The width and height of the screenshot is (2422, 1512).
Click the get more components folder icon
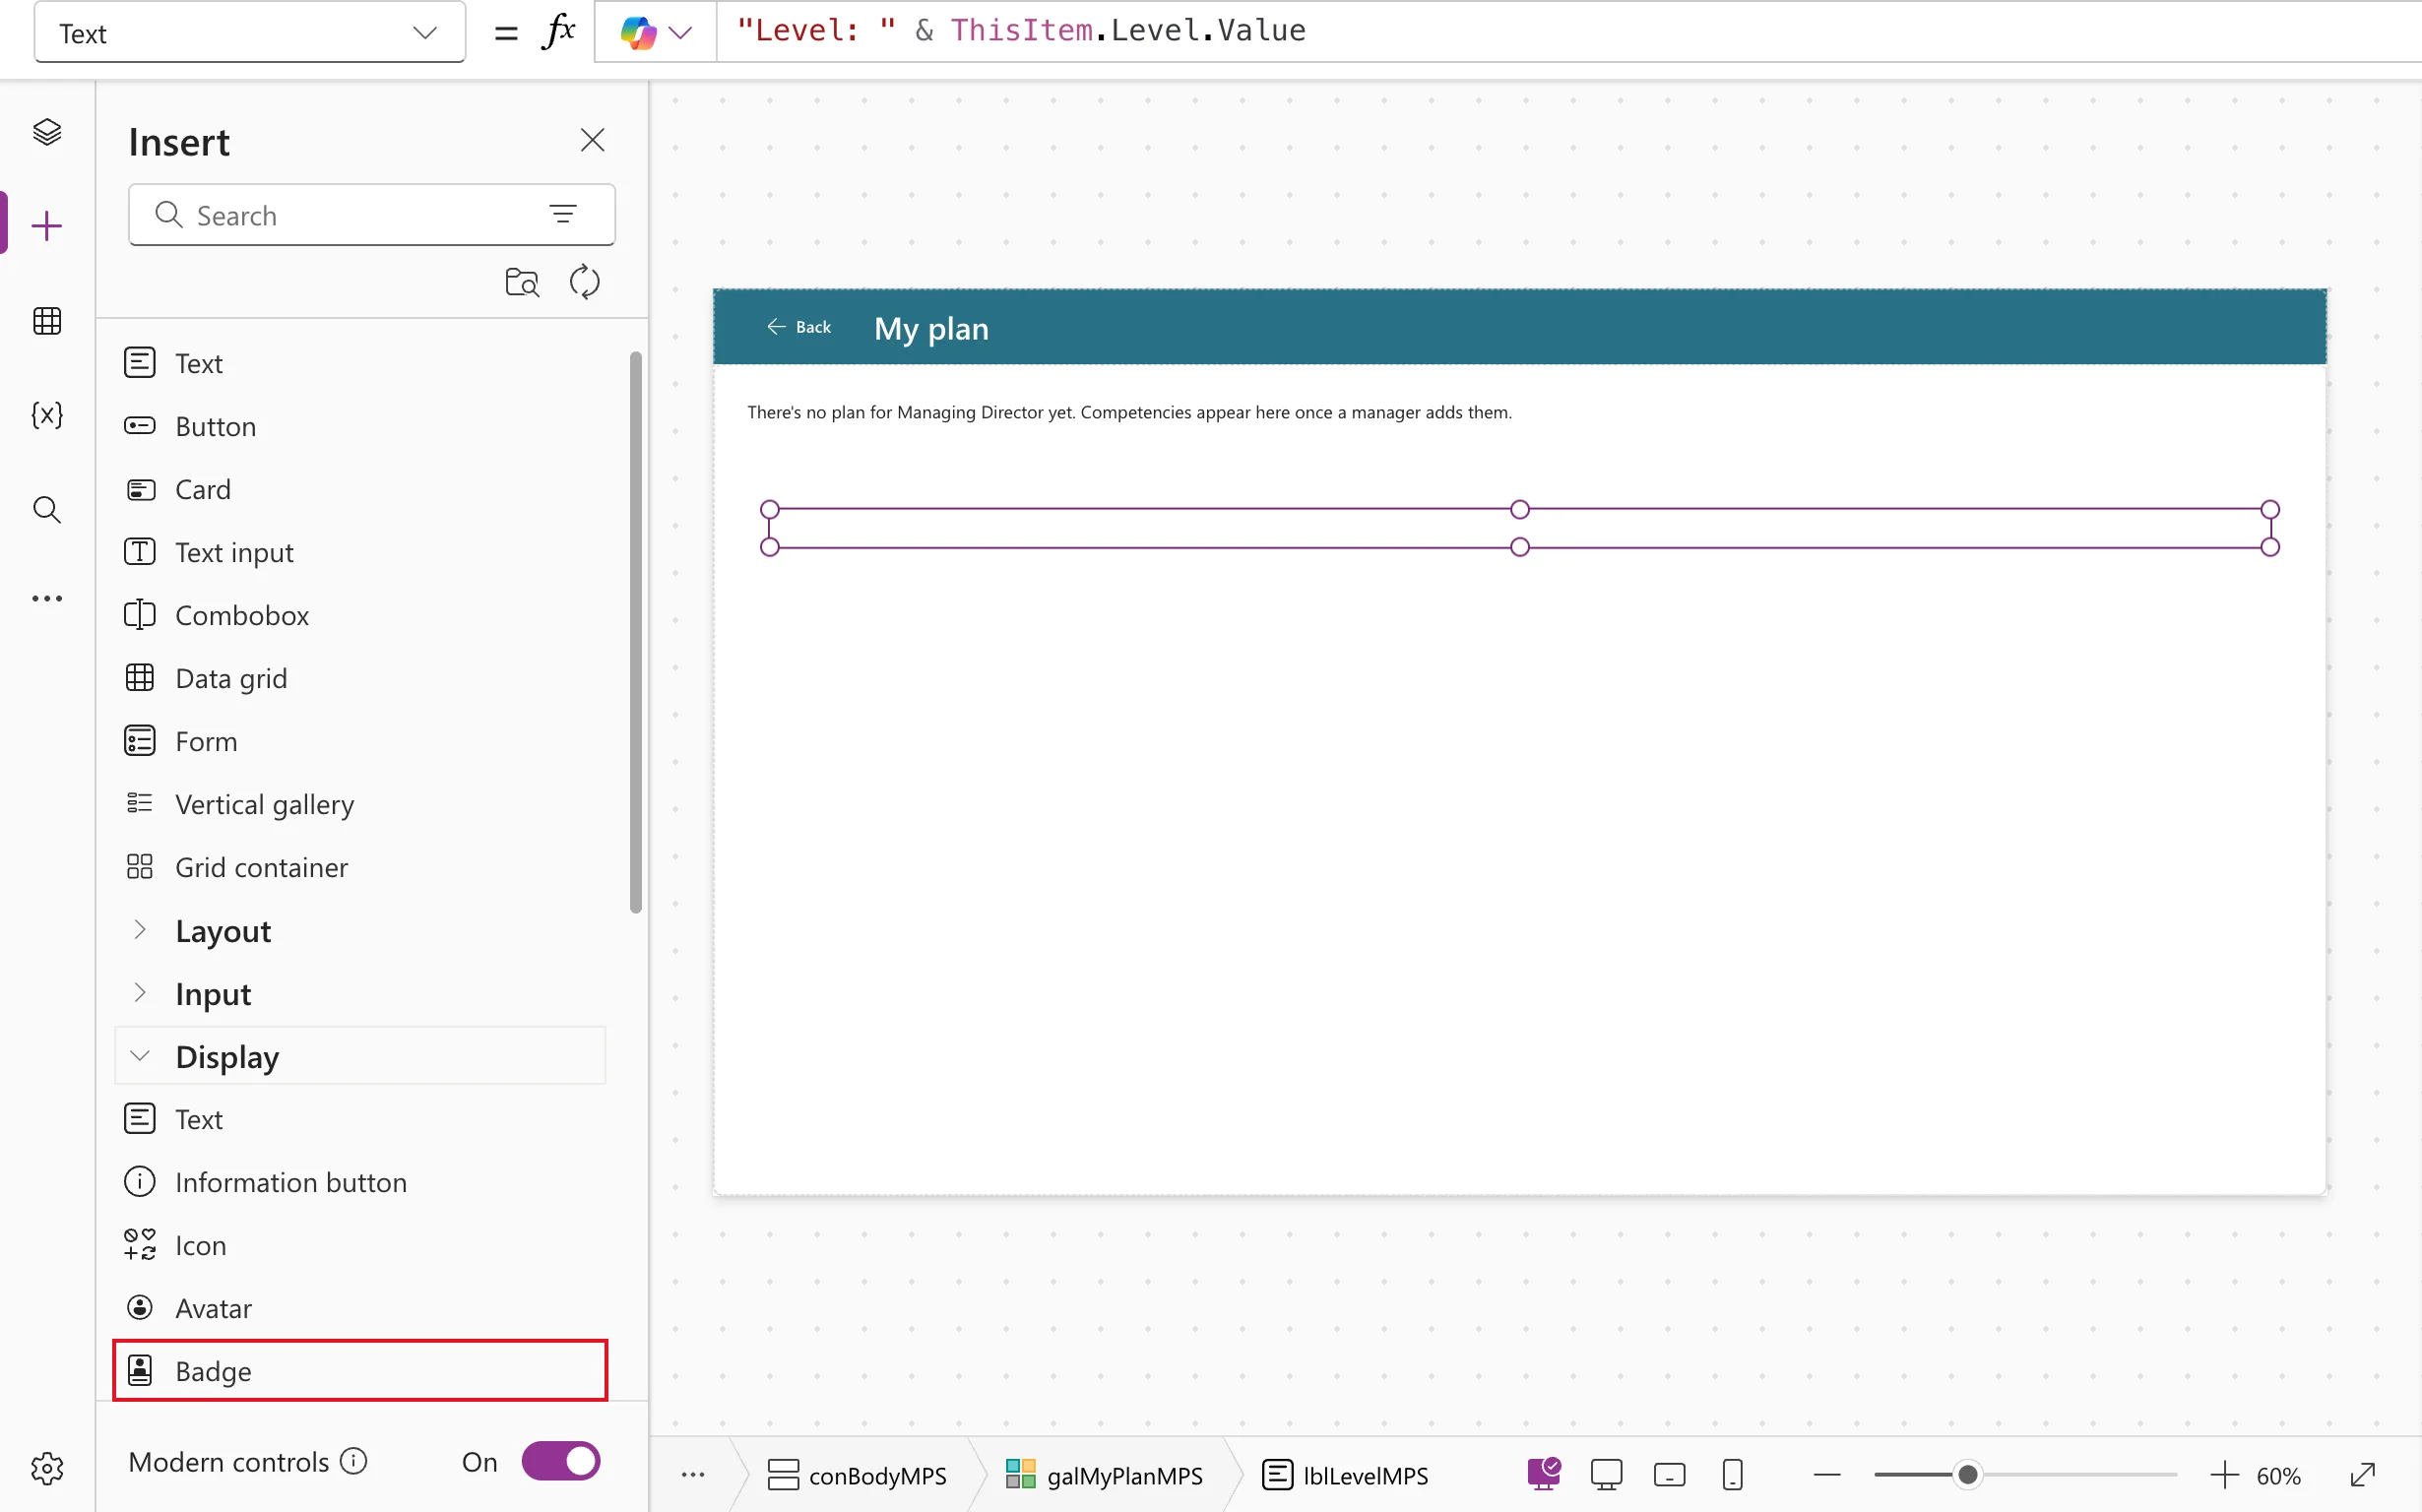point(522,282)
